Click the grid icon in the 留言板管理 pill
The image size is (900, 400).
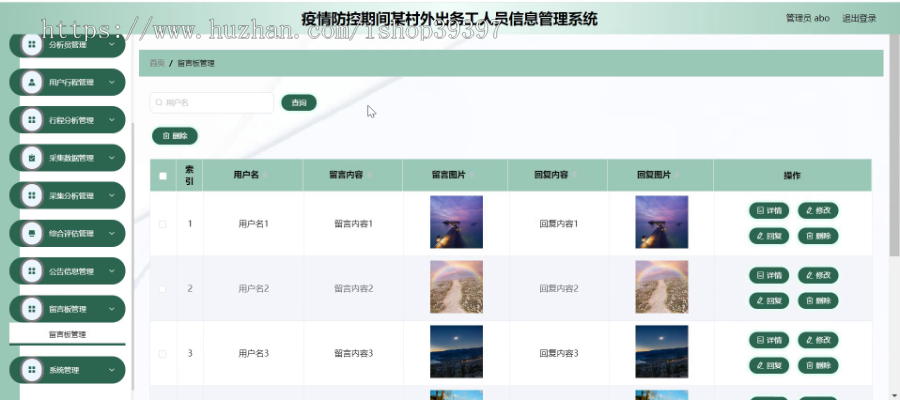[x=32, y=309]
